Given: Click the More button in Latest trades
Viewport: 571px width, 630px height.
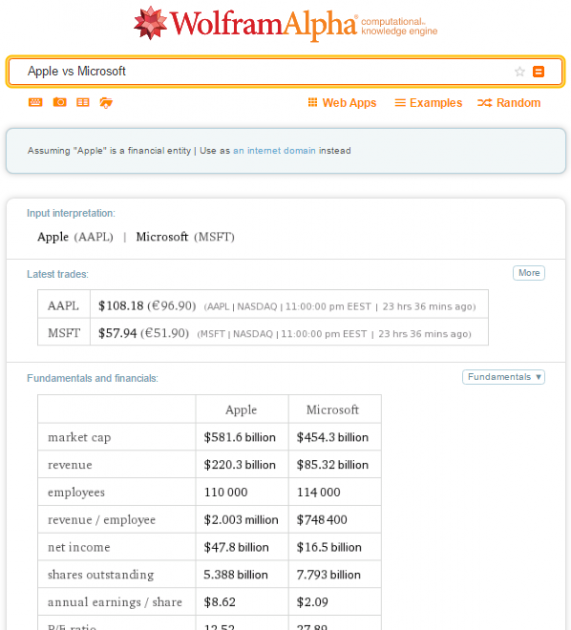Looking at the screenshot, I should tap(529, 273).
